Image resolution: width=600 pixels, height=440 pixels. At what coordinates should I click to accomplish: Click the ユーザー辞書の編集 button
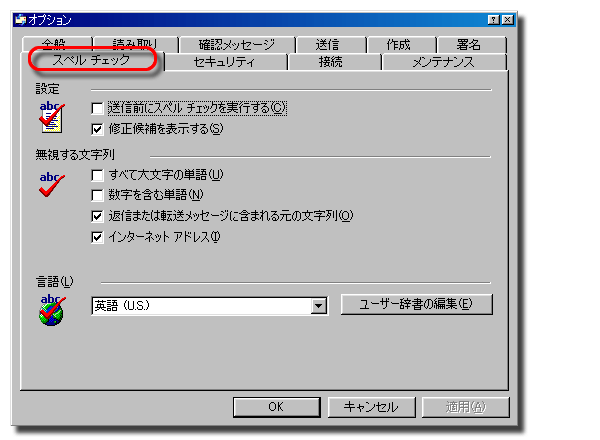416,304
